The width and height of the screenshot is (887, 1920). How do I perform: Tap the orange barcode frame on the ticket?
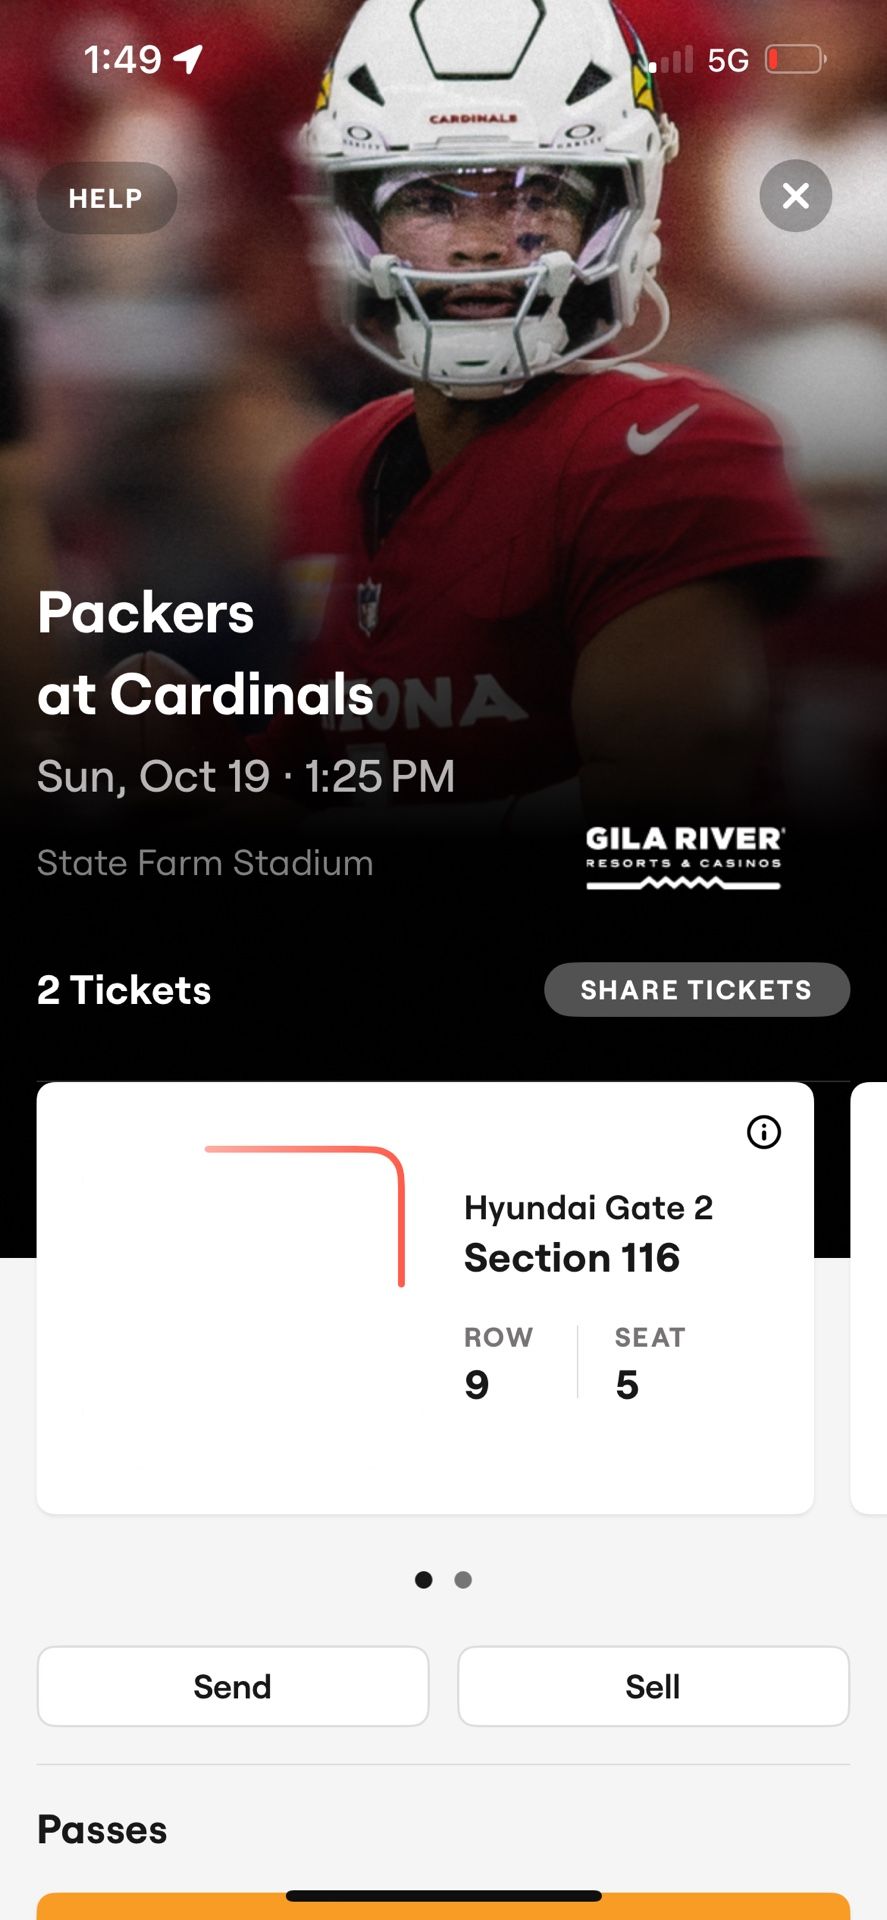300,1215
